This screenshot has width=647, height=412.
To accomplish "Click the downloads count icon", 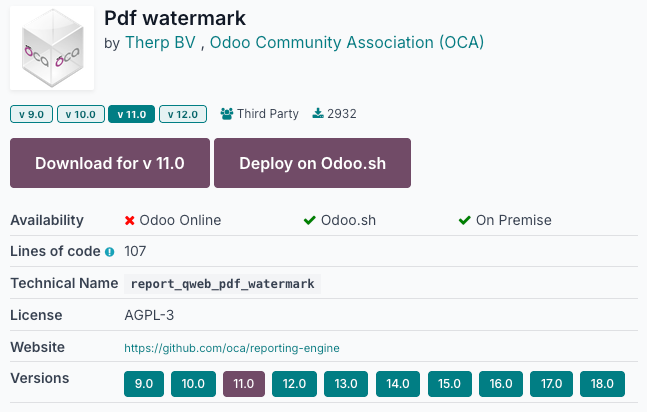I will pyautogui.click(x=318, y=113).
